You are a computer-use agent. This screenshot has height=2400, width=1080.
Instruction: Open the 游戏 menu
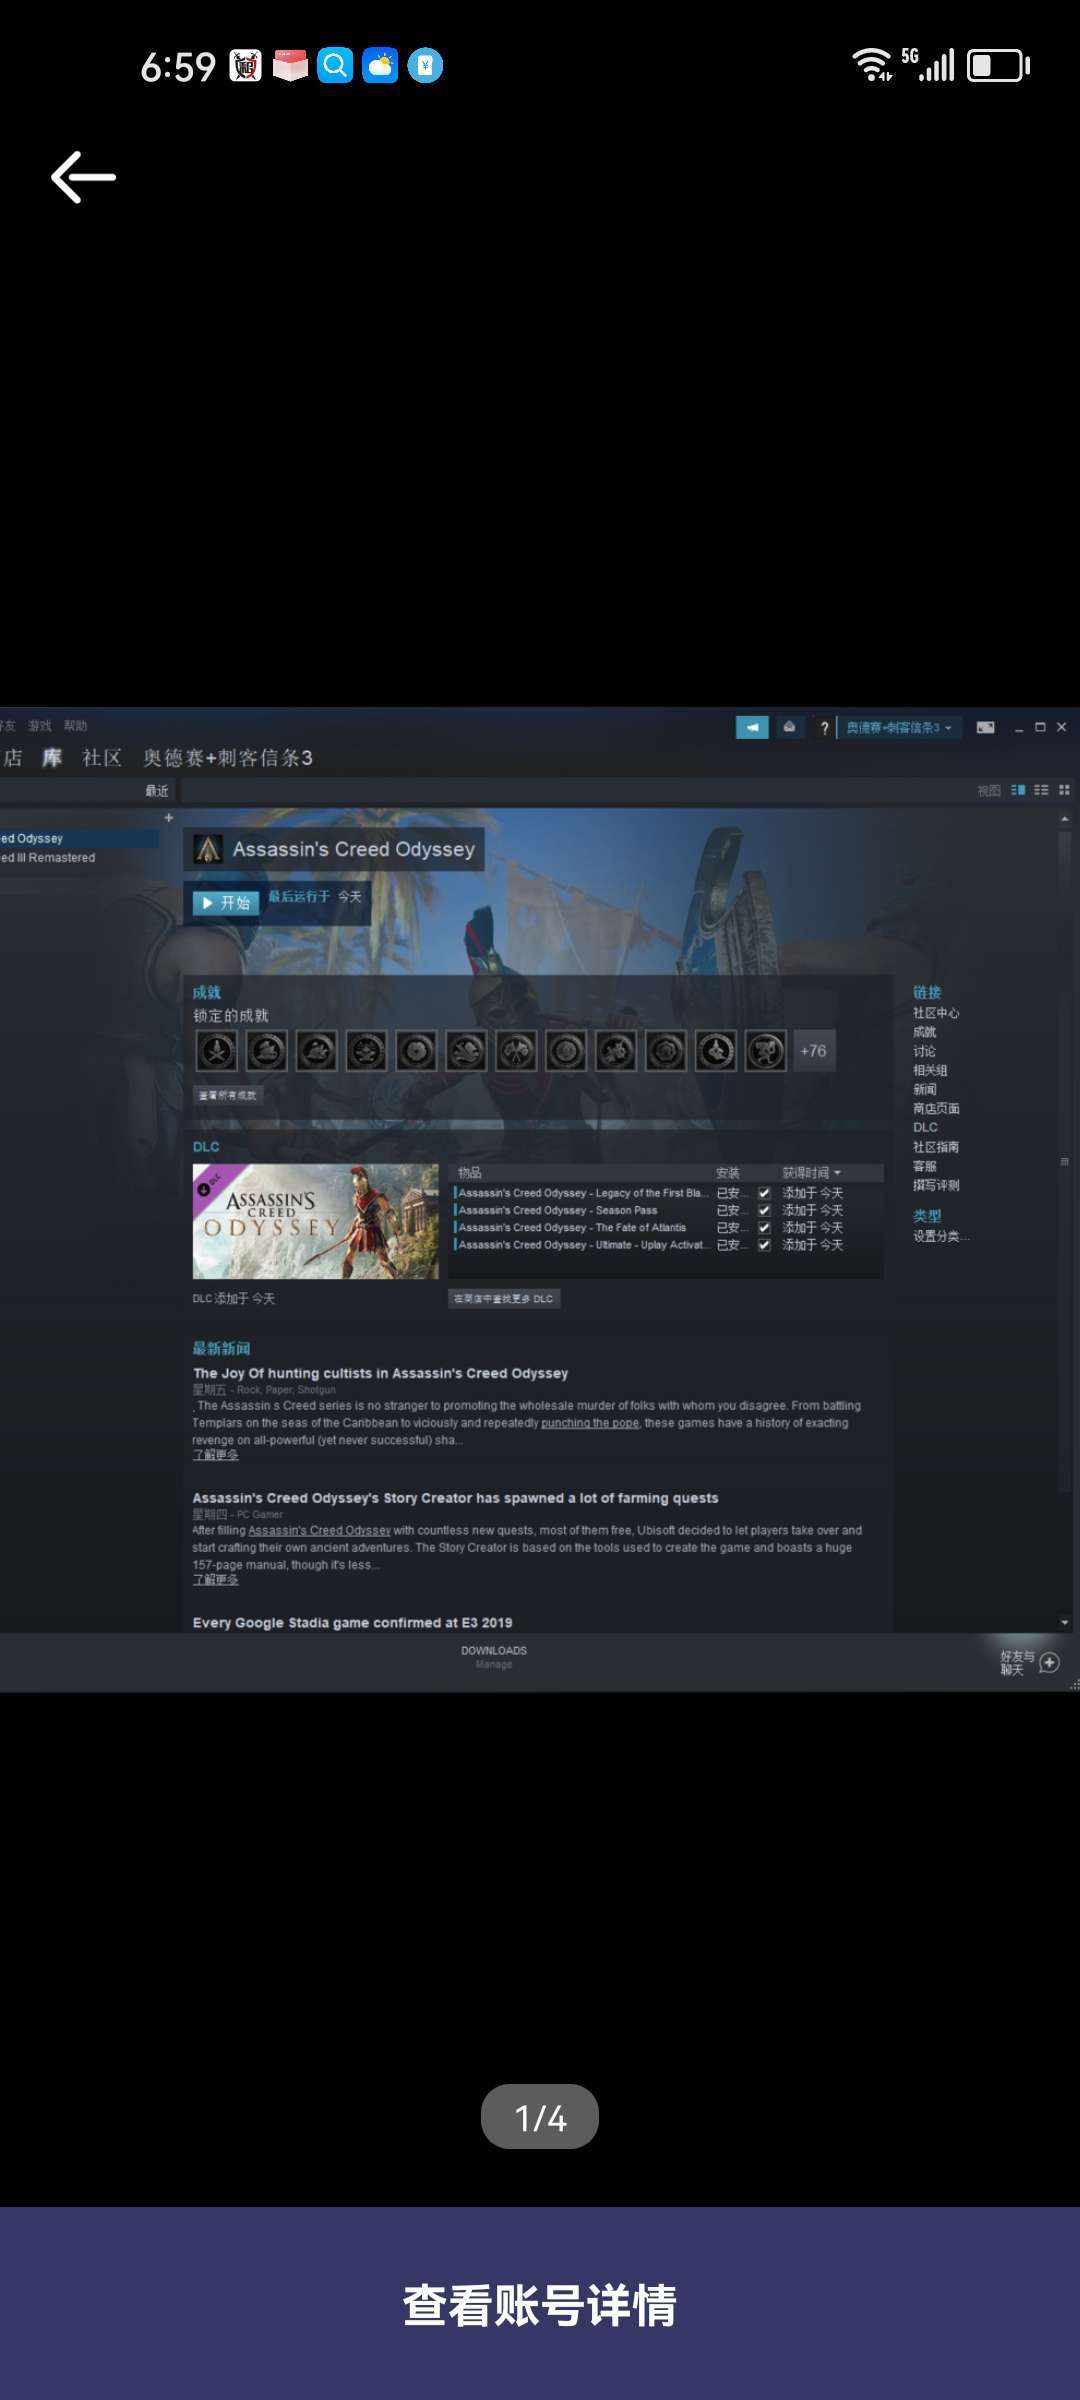tap(40, 726)
